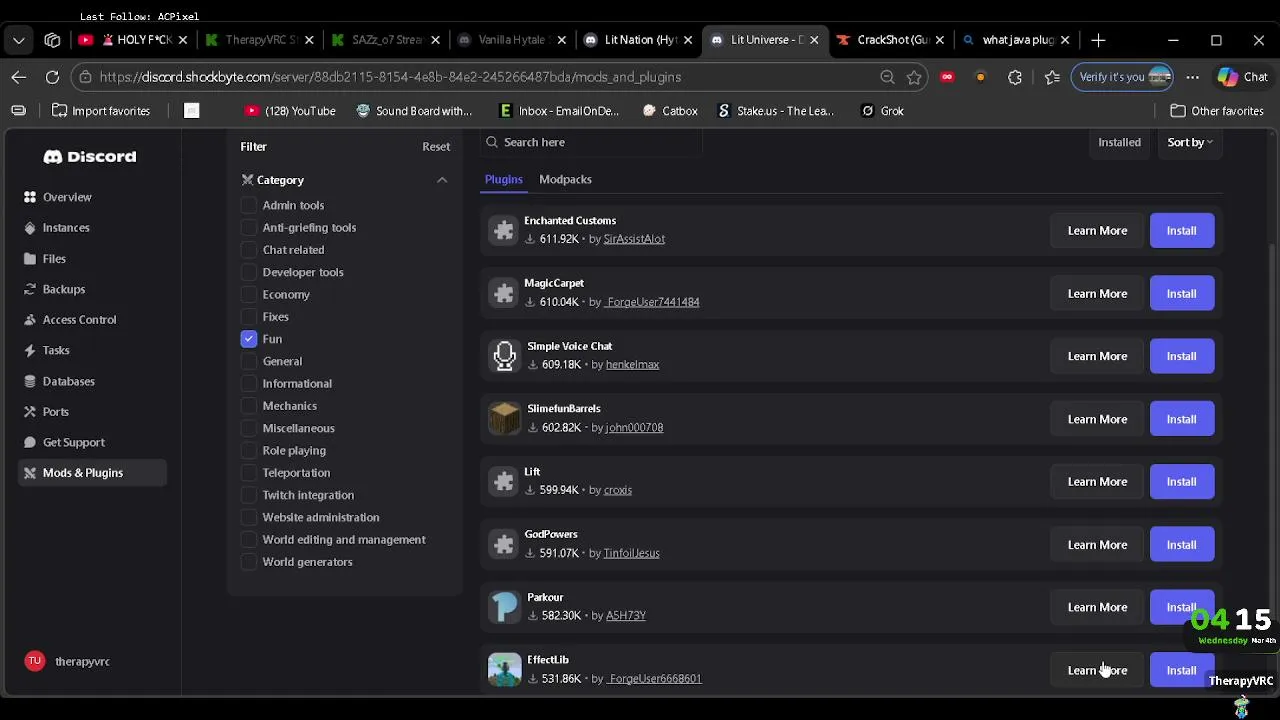Image resolution: width=1280 pixels, height=720 pixels.
Task: Open the Copilot Chat button
Action: [x=1242, y=77]
